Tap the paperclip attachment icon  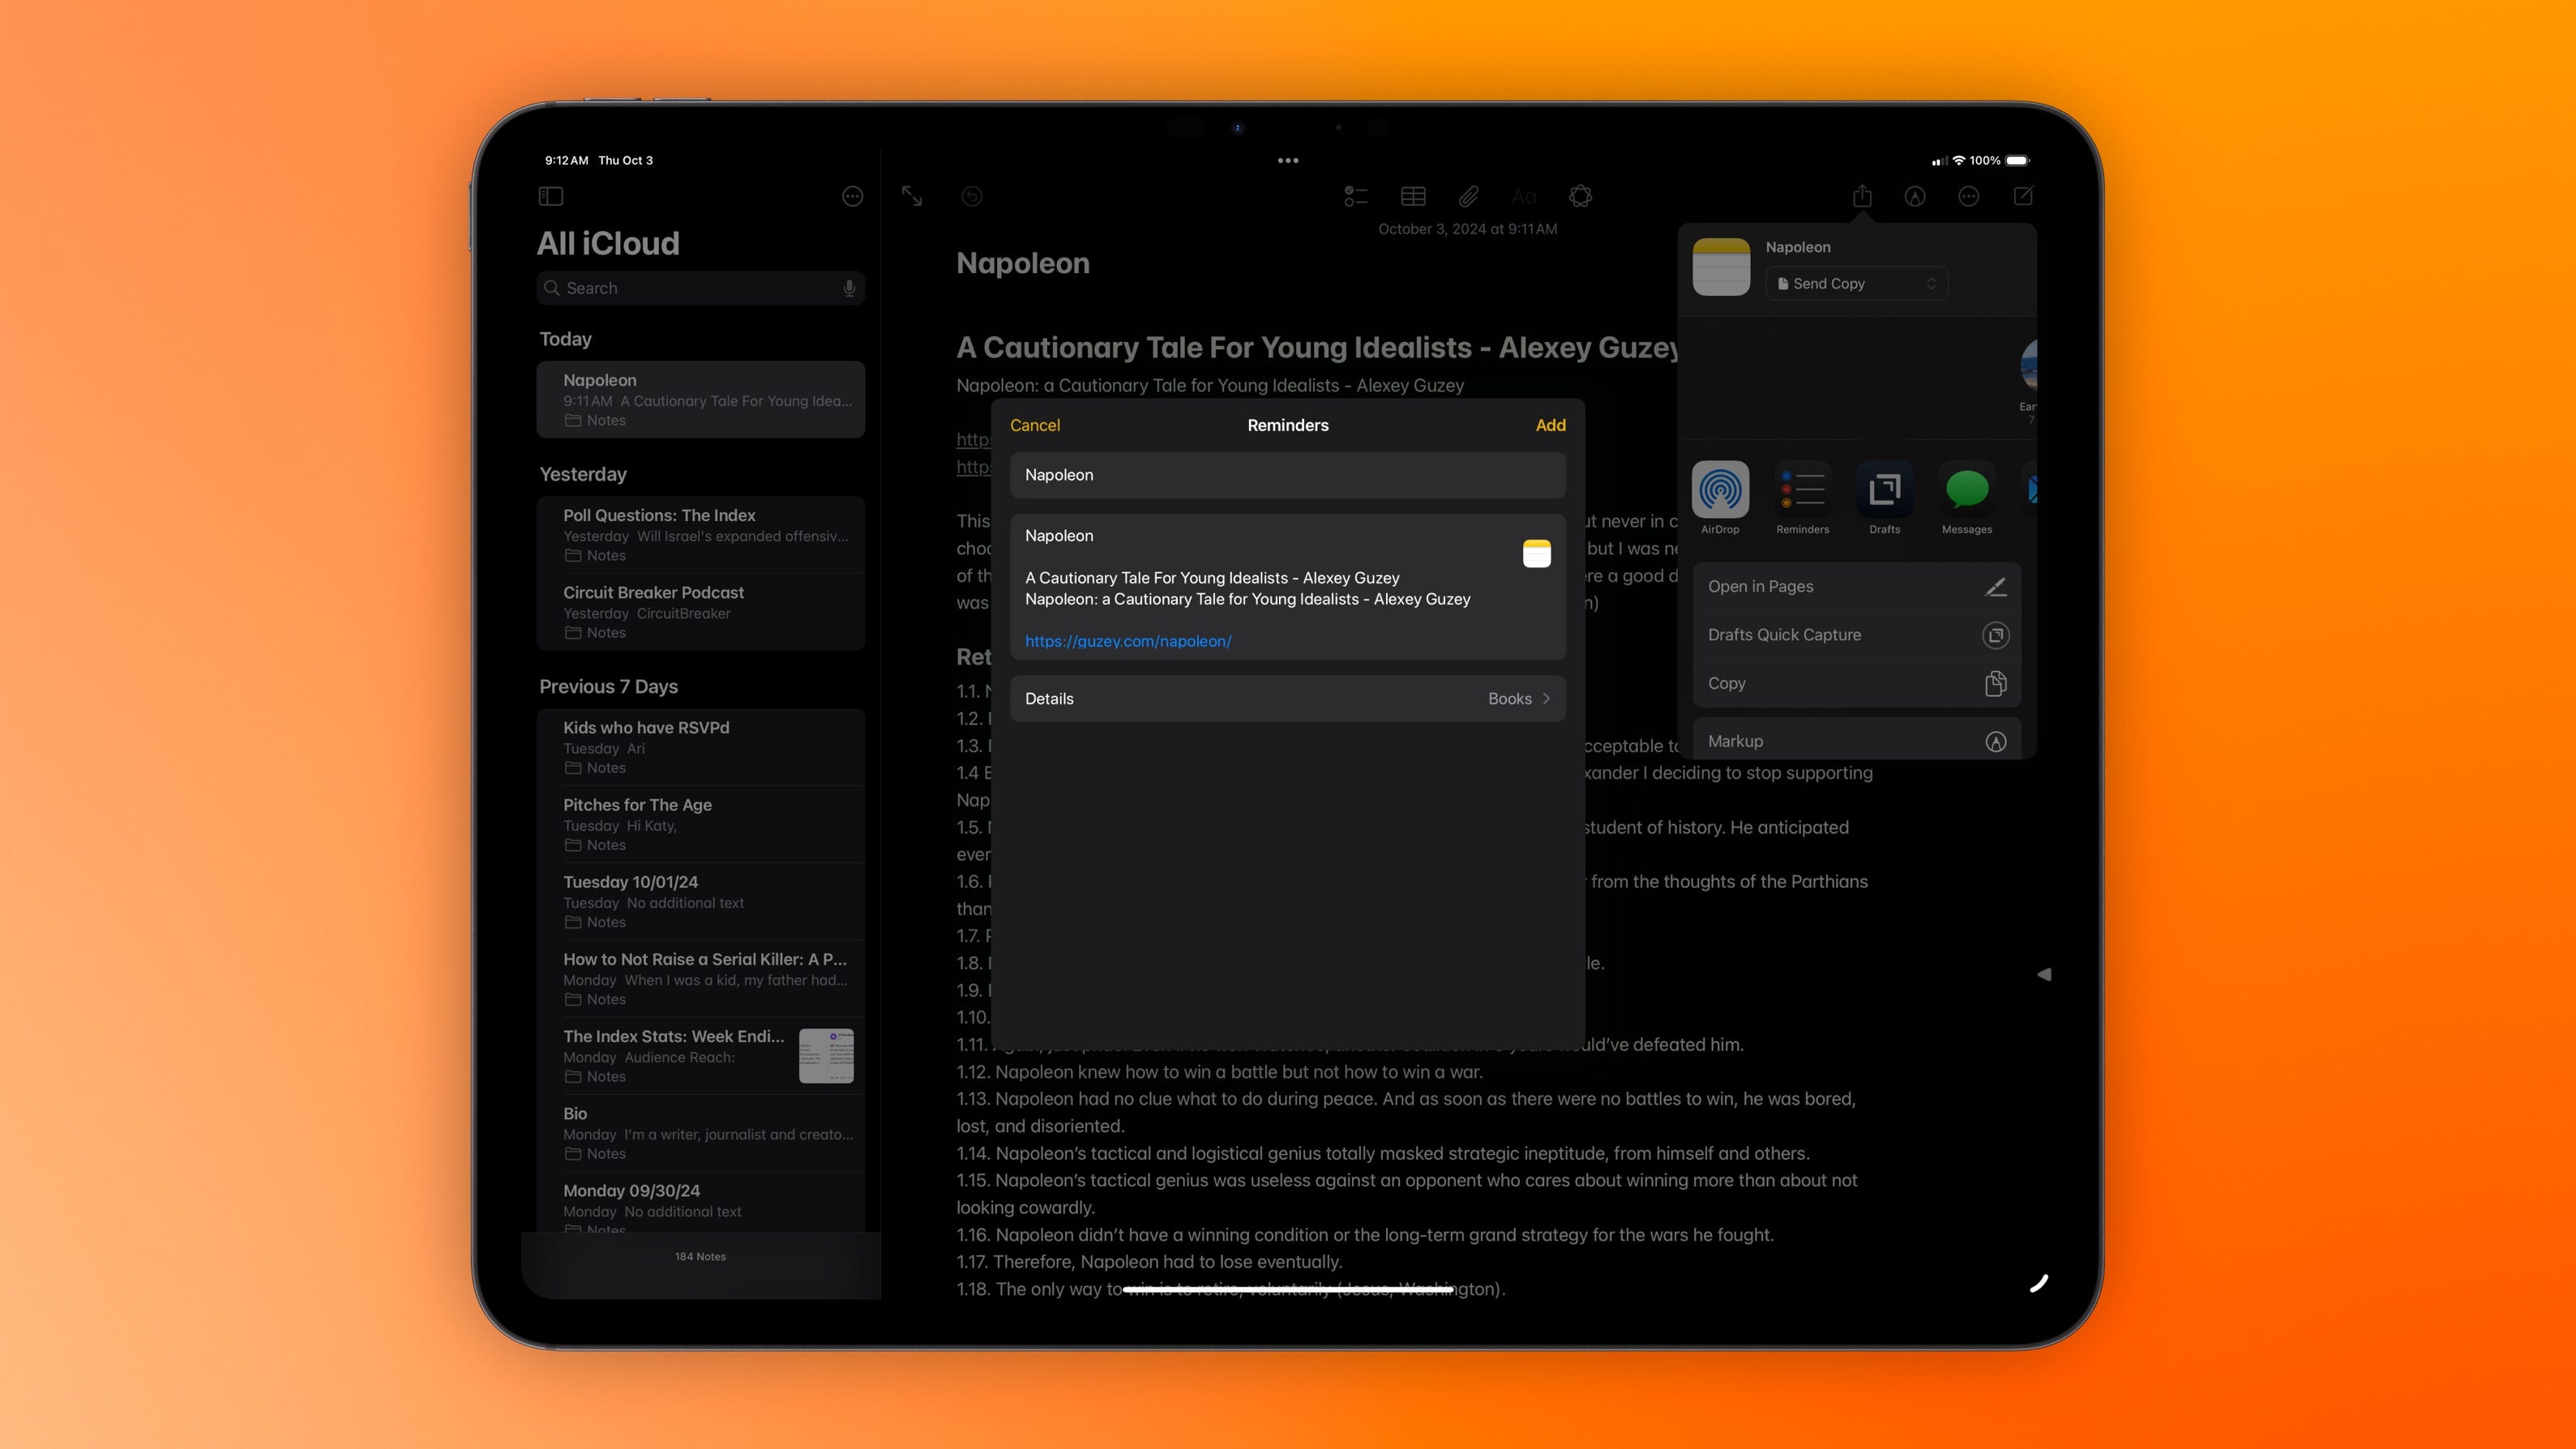[1468, 196]
